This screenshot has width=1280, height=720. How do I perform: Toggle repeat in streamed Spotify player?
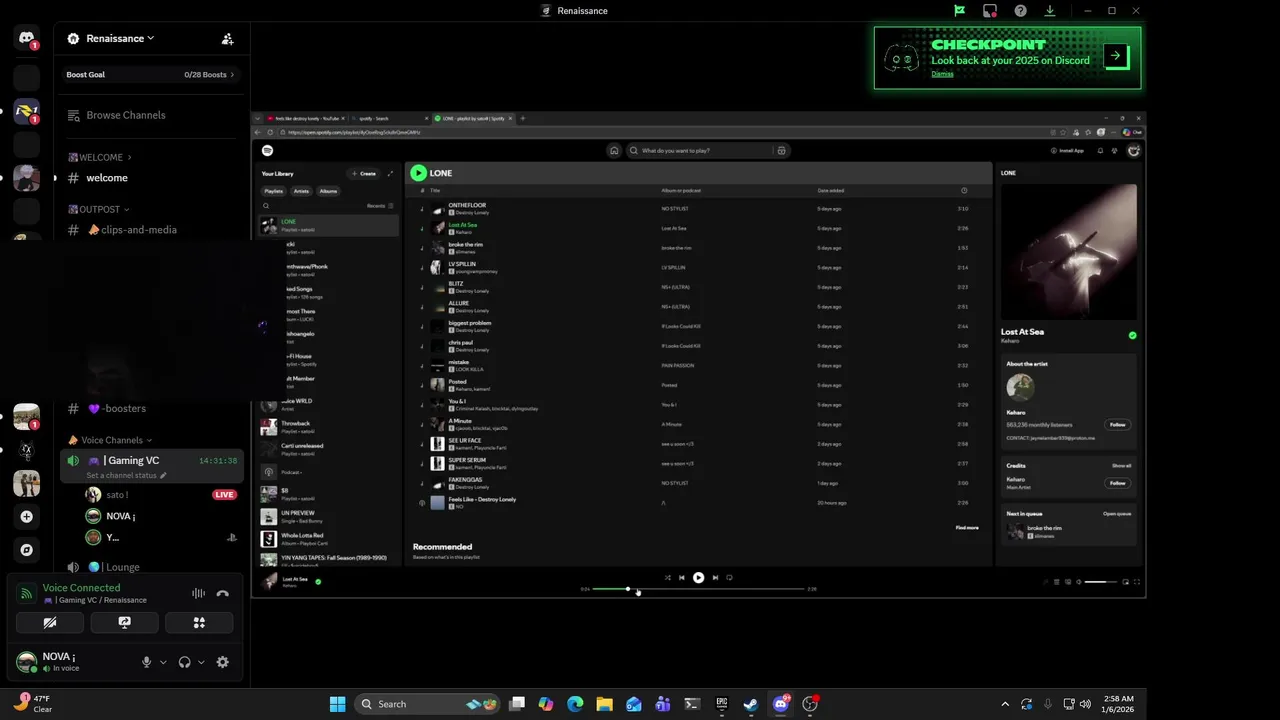(729, 577)
